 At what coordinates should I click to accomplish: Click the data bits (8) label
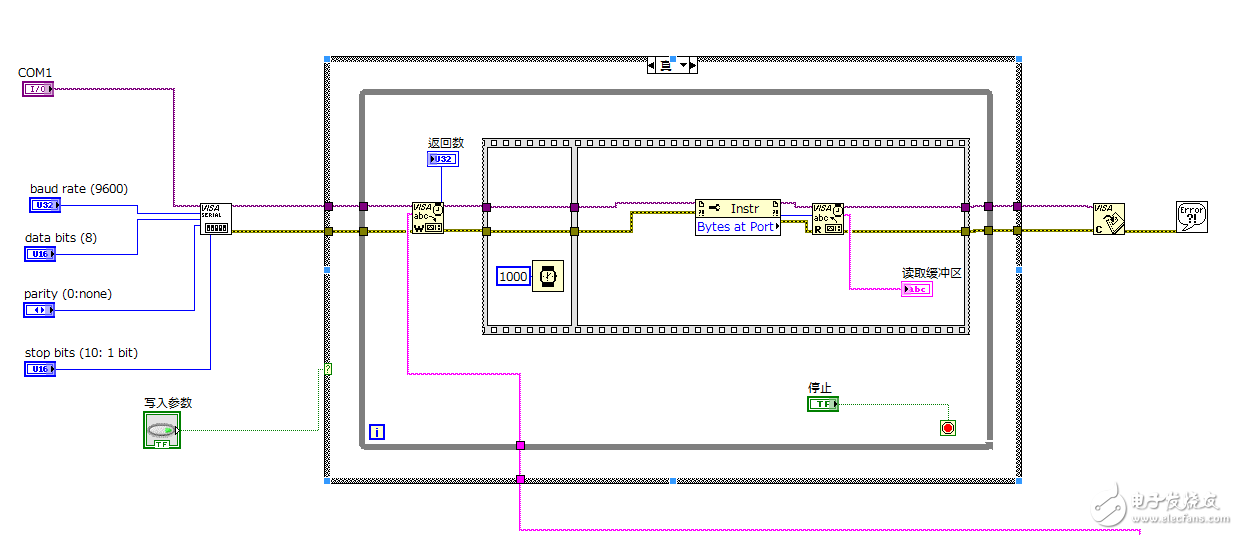pos(61,238)
